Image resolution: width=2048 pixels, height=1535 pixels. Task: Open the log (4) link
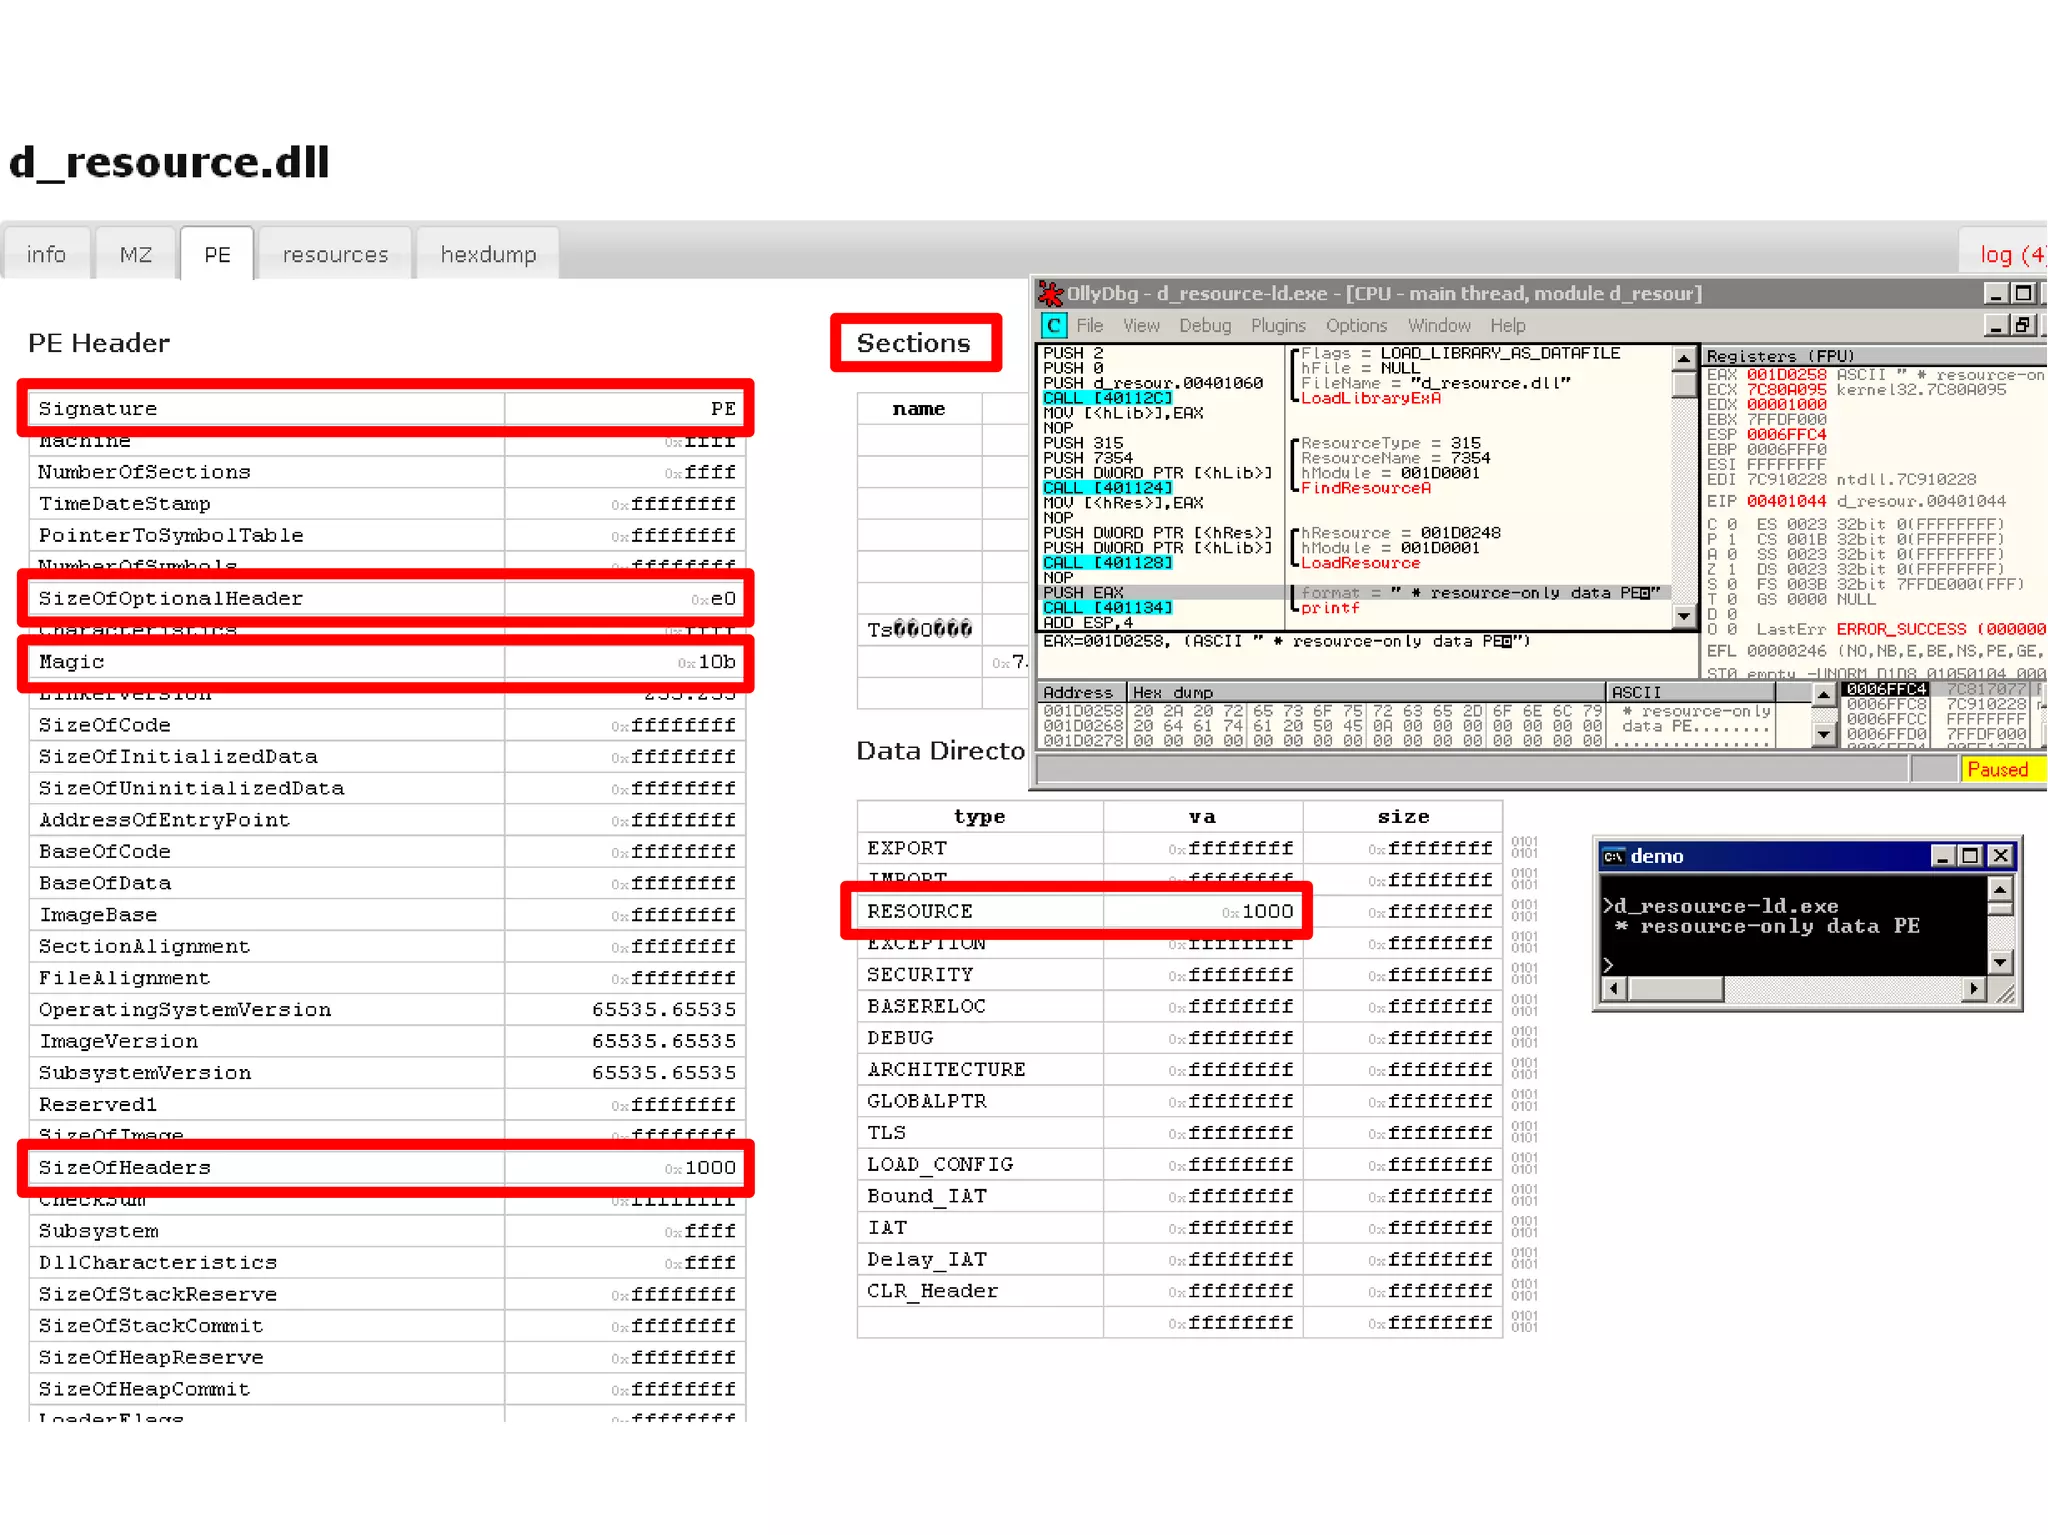coord(2010,255)
